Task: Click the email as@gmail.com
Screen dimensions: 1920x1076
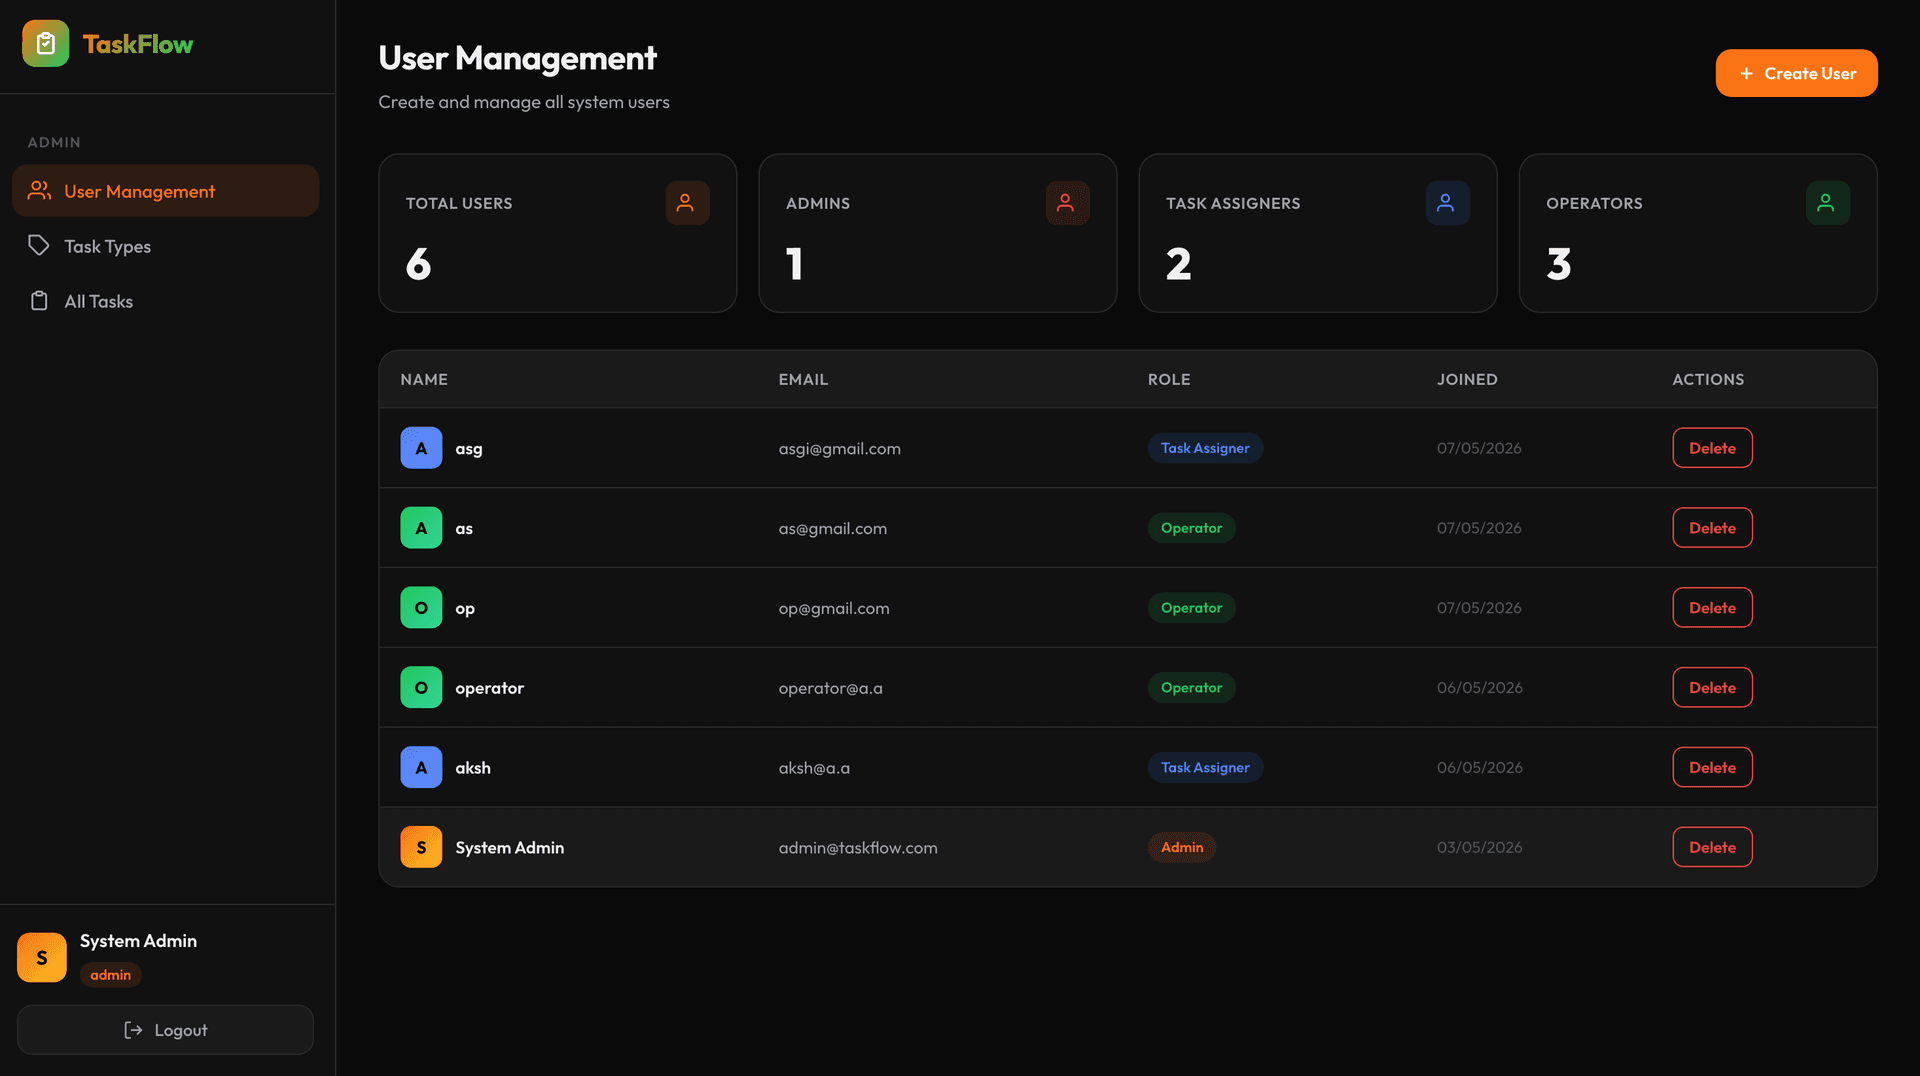Action: click(x=832, y=529)
